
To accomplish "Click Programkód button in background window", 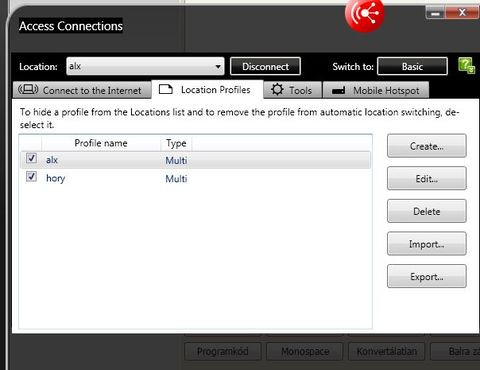I will click(x=222, y=351).
